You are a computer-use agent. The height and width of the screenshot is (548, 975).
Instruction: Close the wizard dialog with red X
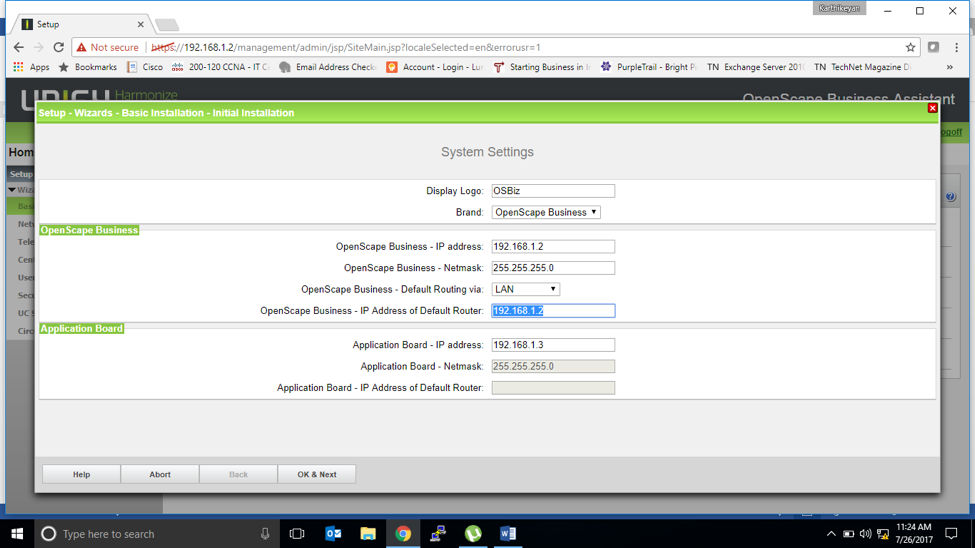tap(932, 108)
